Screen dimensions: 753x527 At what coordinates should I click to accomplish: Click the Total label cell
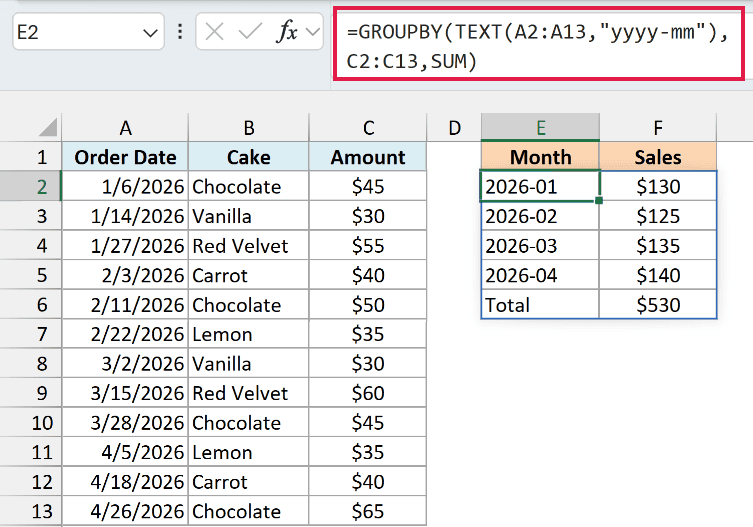540,305
